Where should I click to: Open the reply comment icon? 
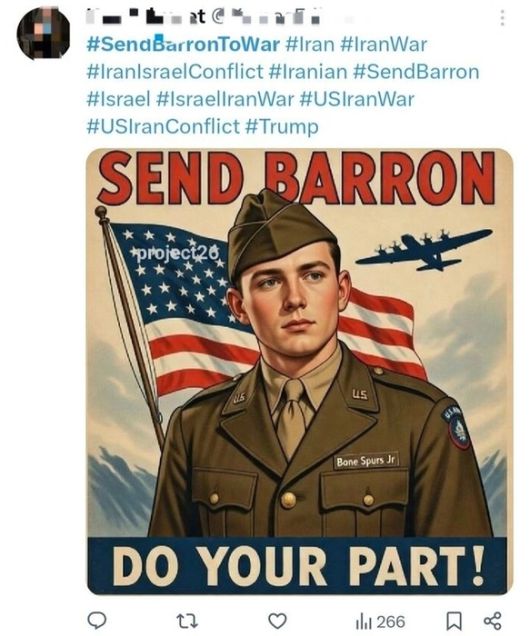coord(97,621)
